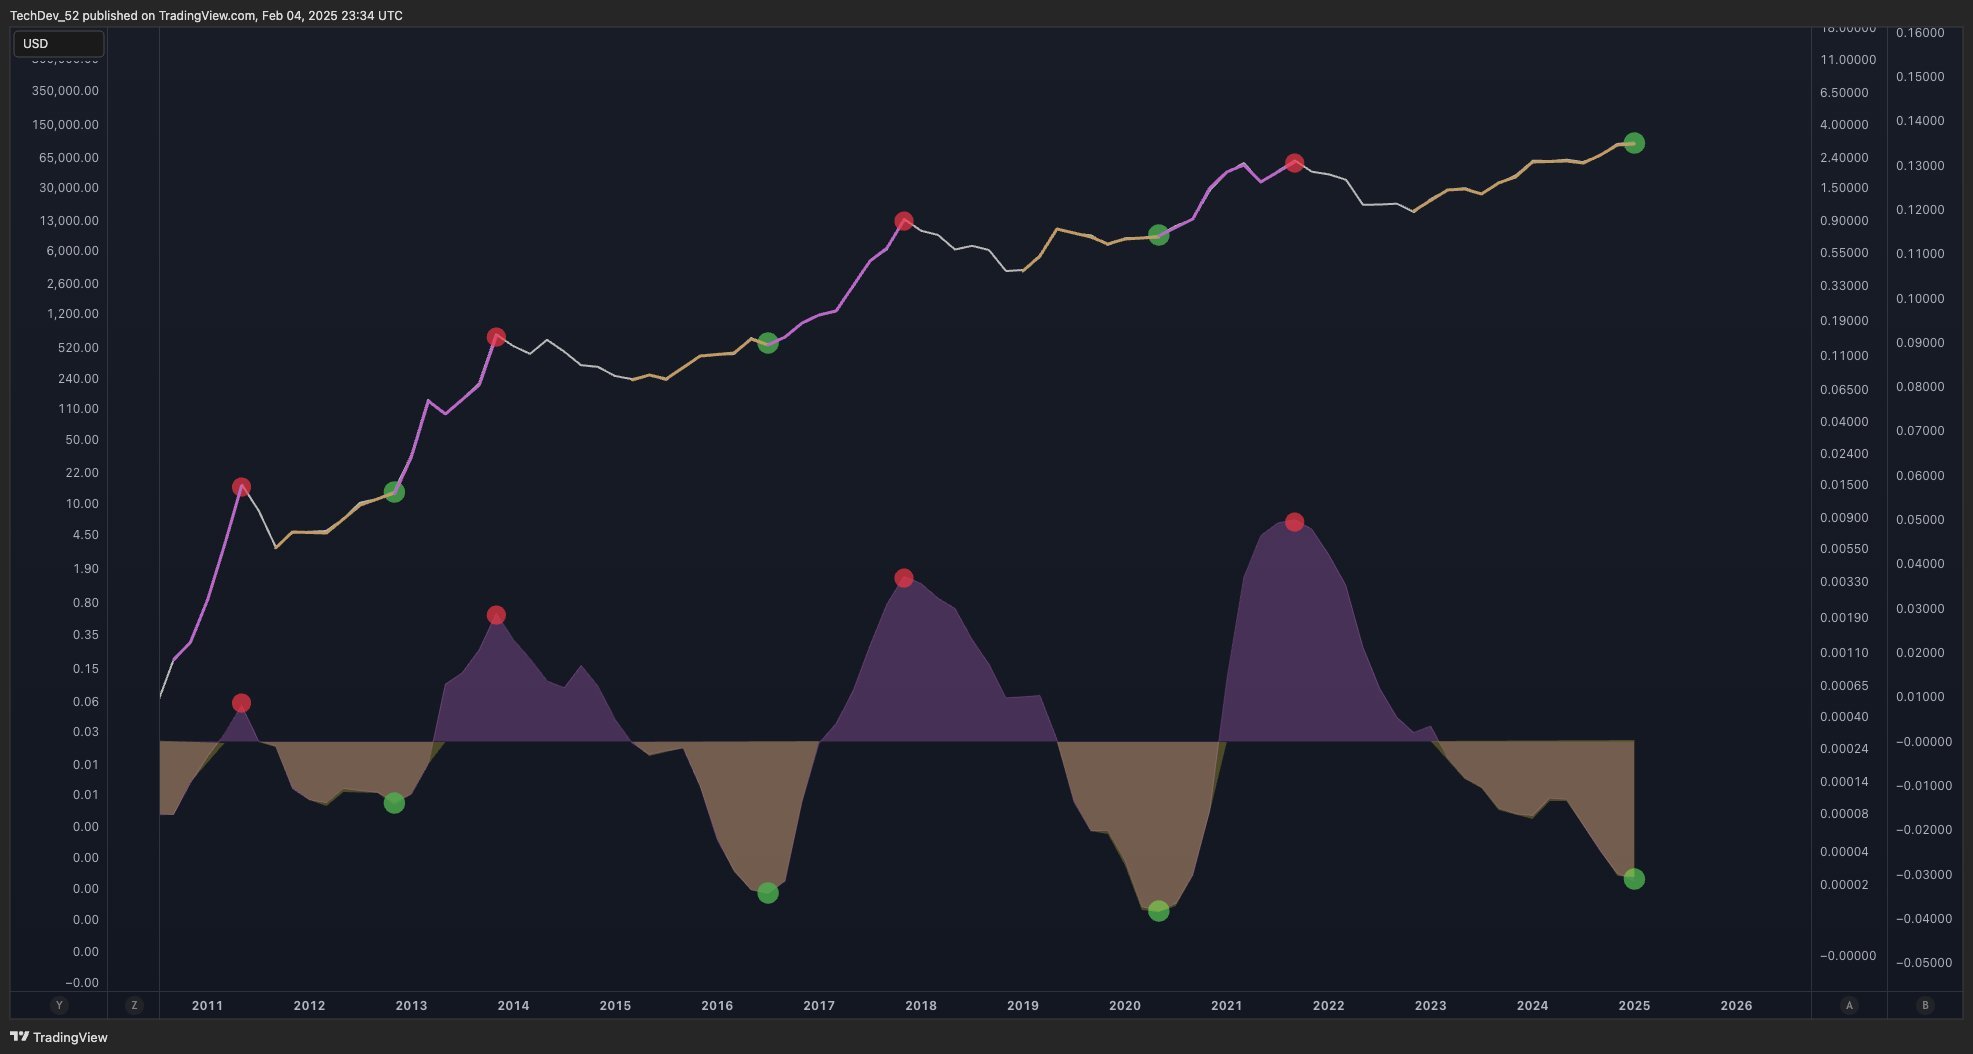This screenshot has height=1054, width=1973.
Task: Click the 4.50 price scale value
Action: (x=86, y=535)
